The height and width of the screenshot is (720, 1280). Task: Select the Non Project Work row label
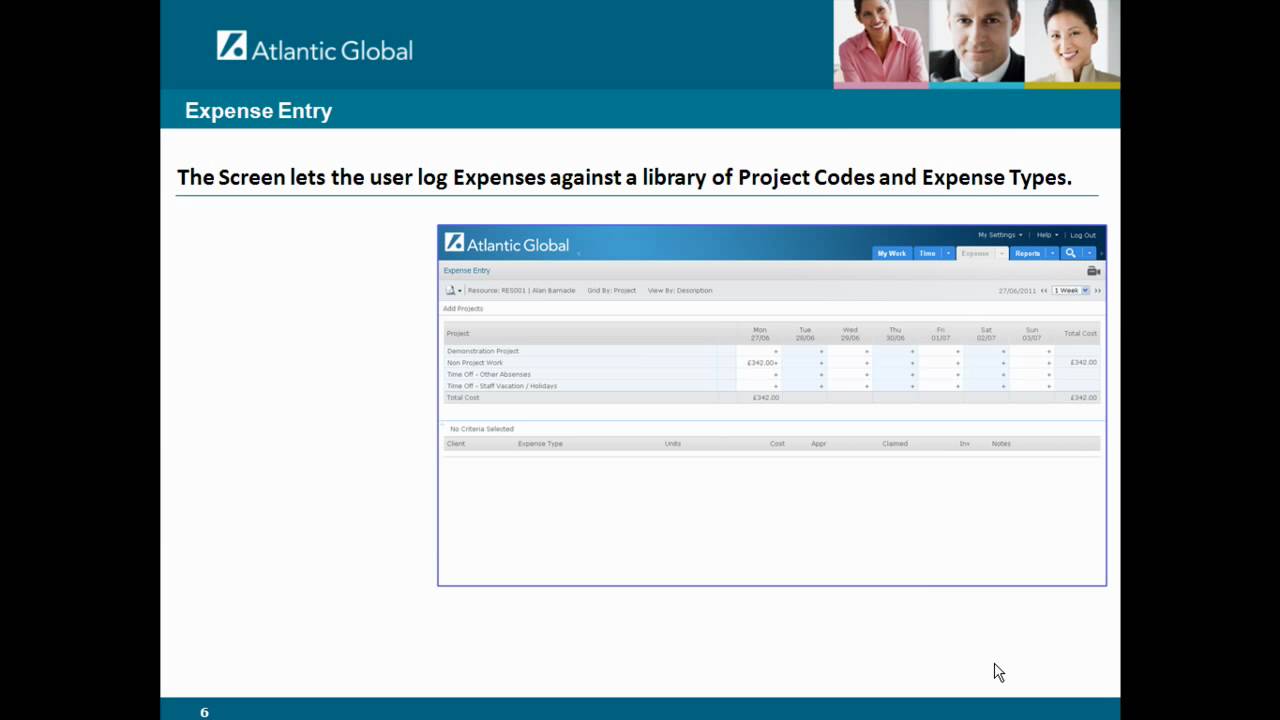[x=475, y=363]
